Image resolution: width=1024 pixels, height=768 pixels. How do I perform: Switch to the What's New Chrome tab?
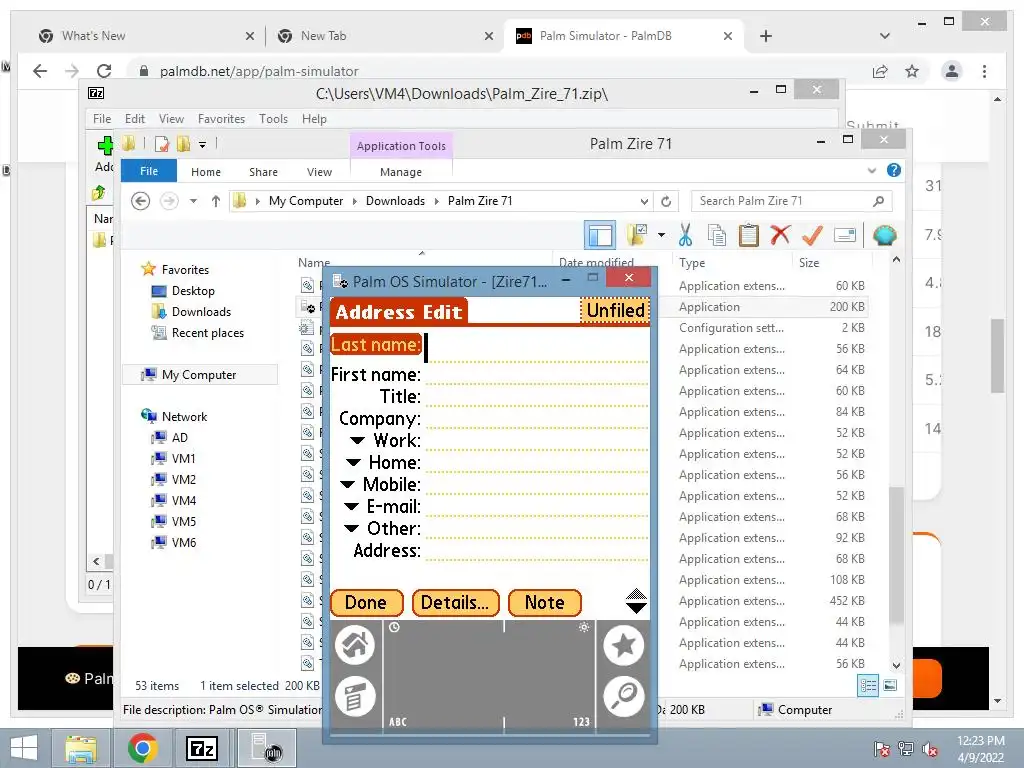(145, 36)
